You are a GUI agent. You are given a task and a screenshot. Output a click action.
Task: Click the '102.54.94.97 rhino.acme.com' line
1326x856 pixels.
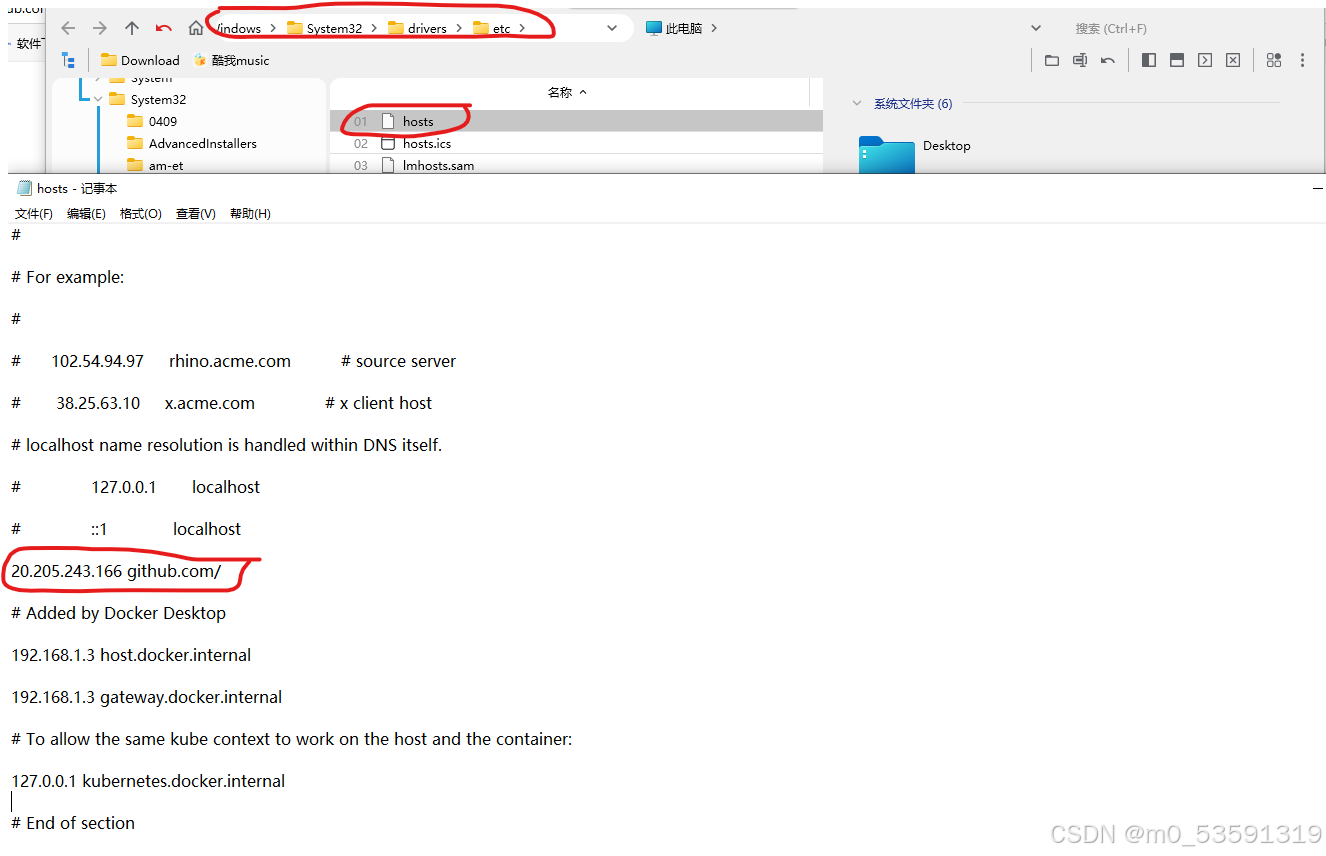(234, 361)
